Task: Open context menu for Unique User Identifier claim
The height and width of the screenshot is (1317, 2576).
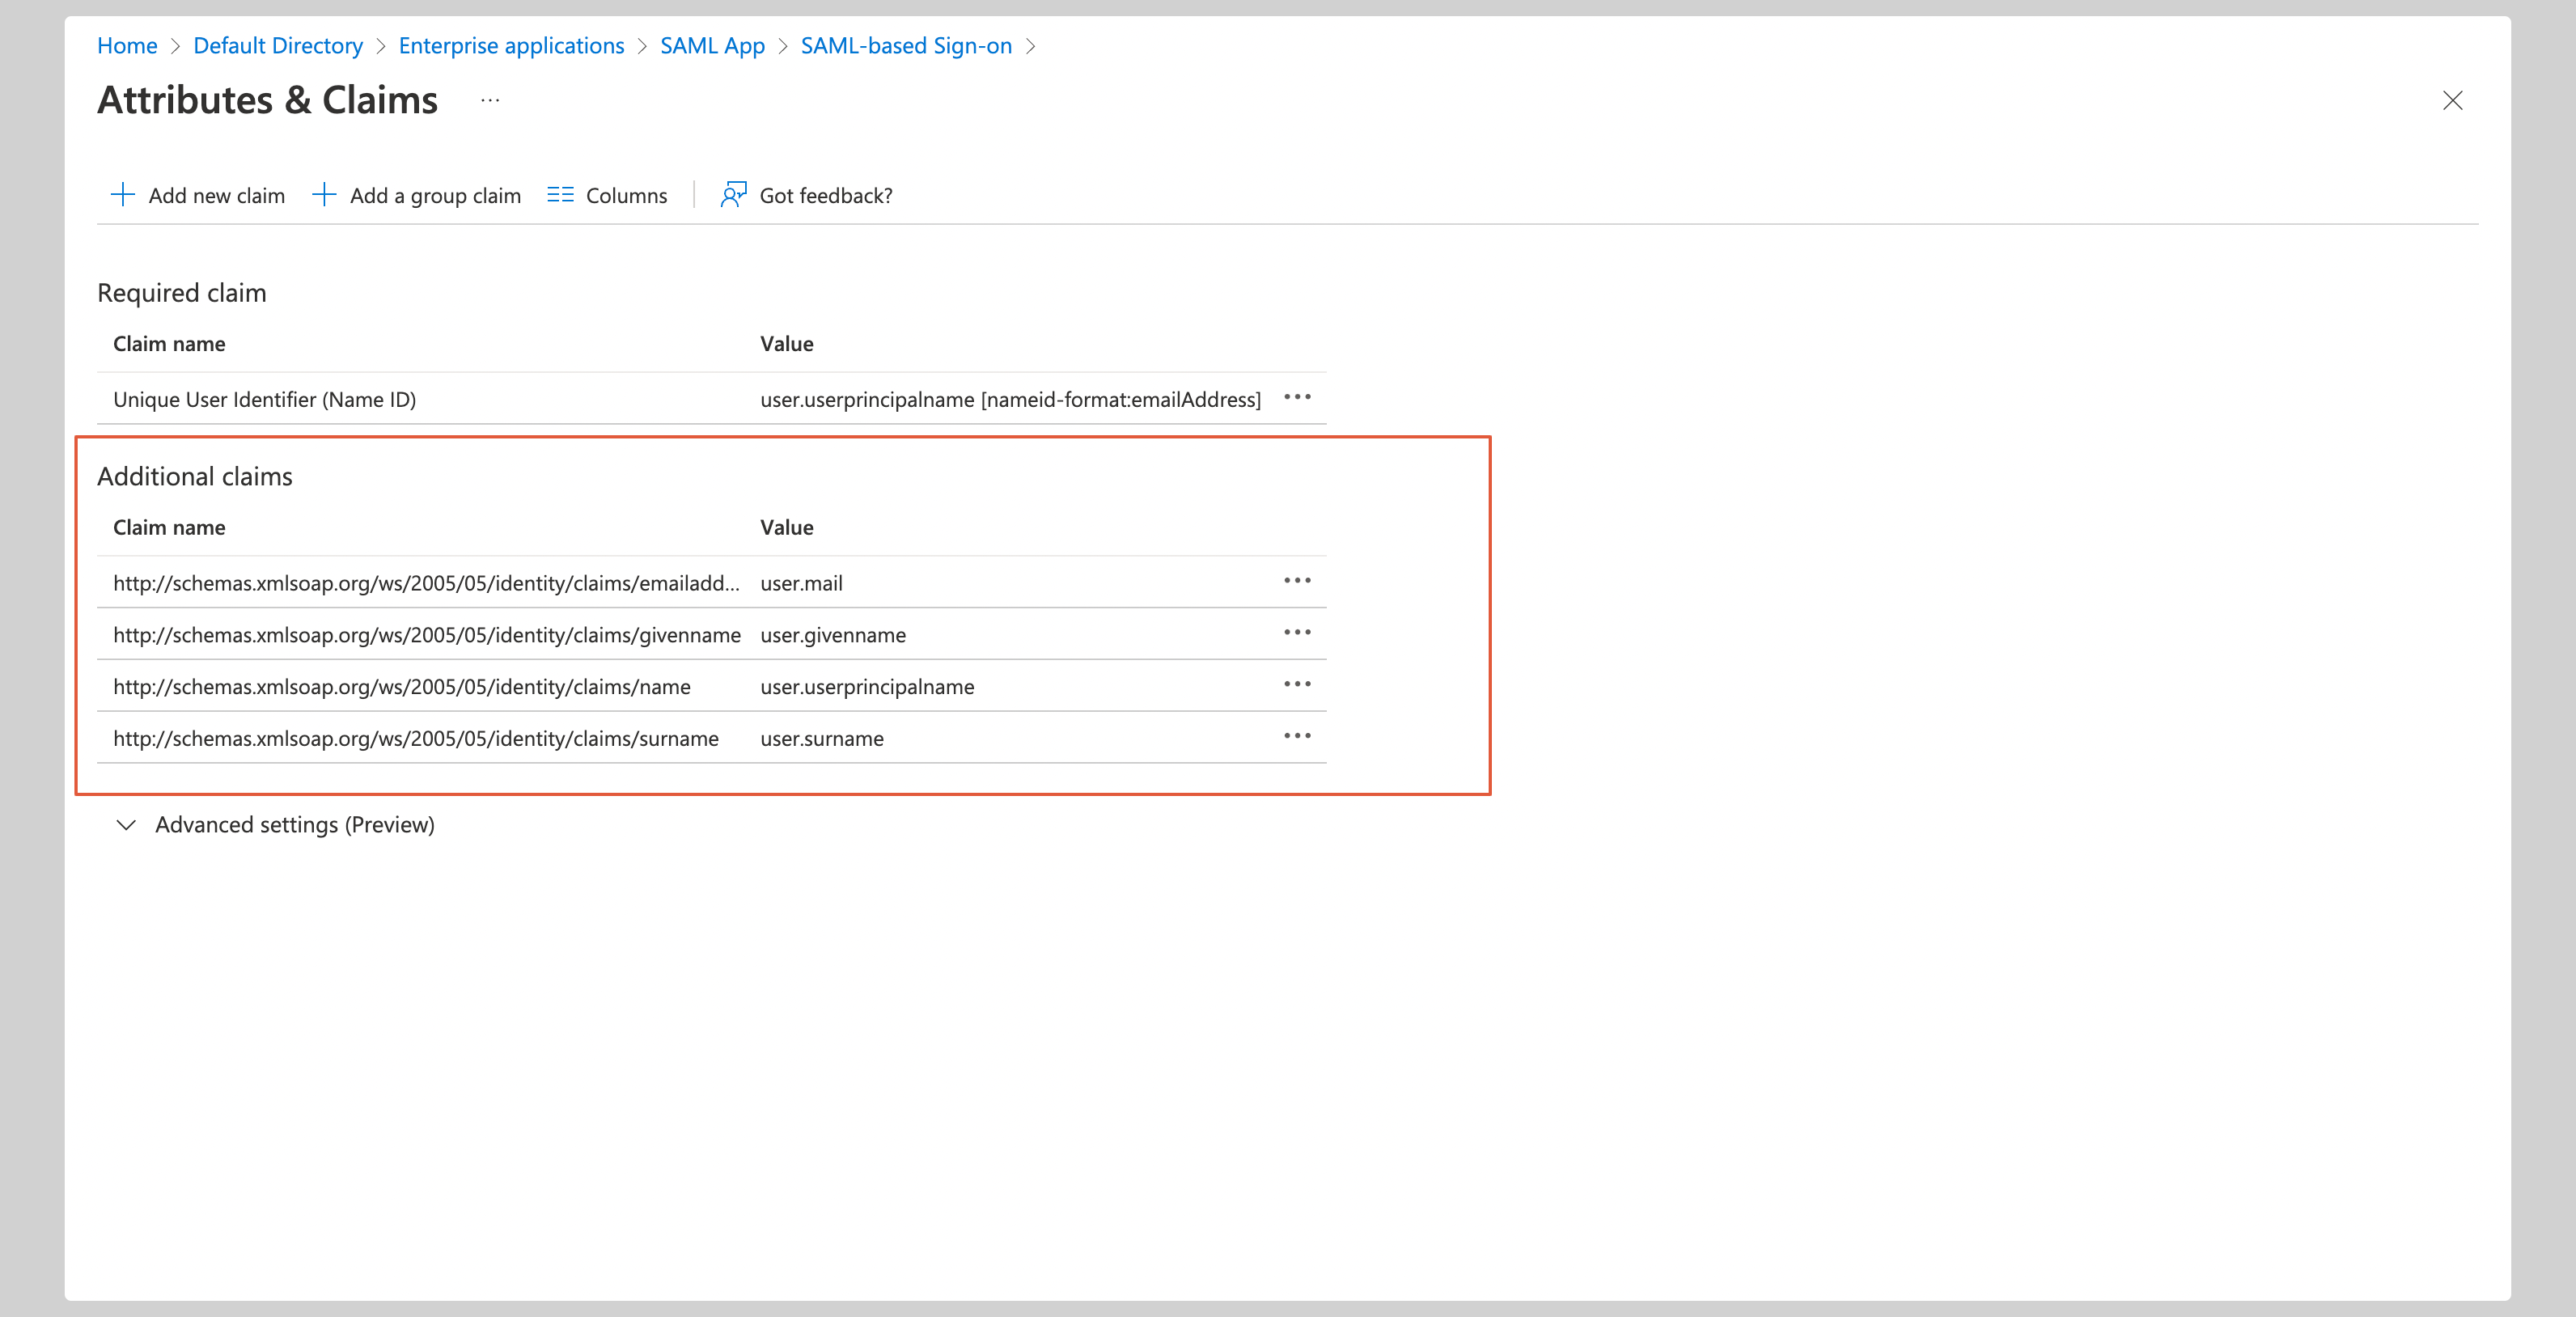Action: click(1297, 397)
